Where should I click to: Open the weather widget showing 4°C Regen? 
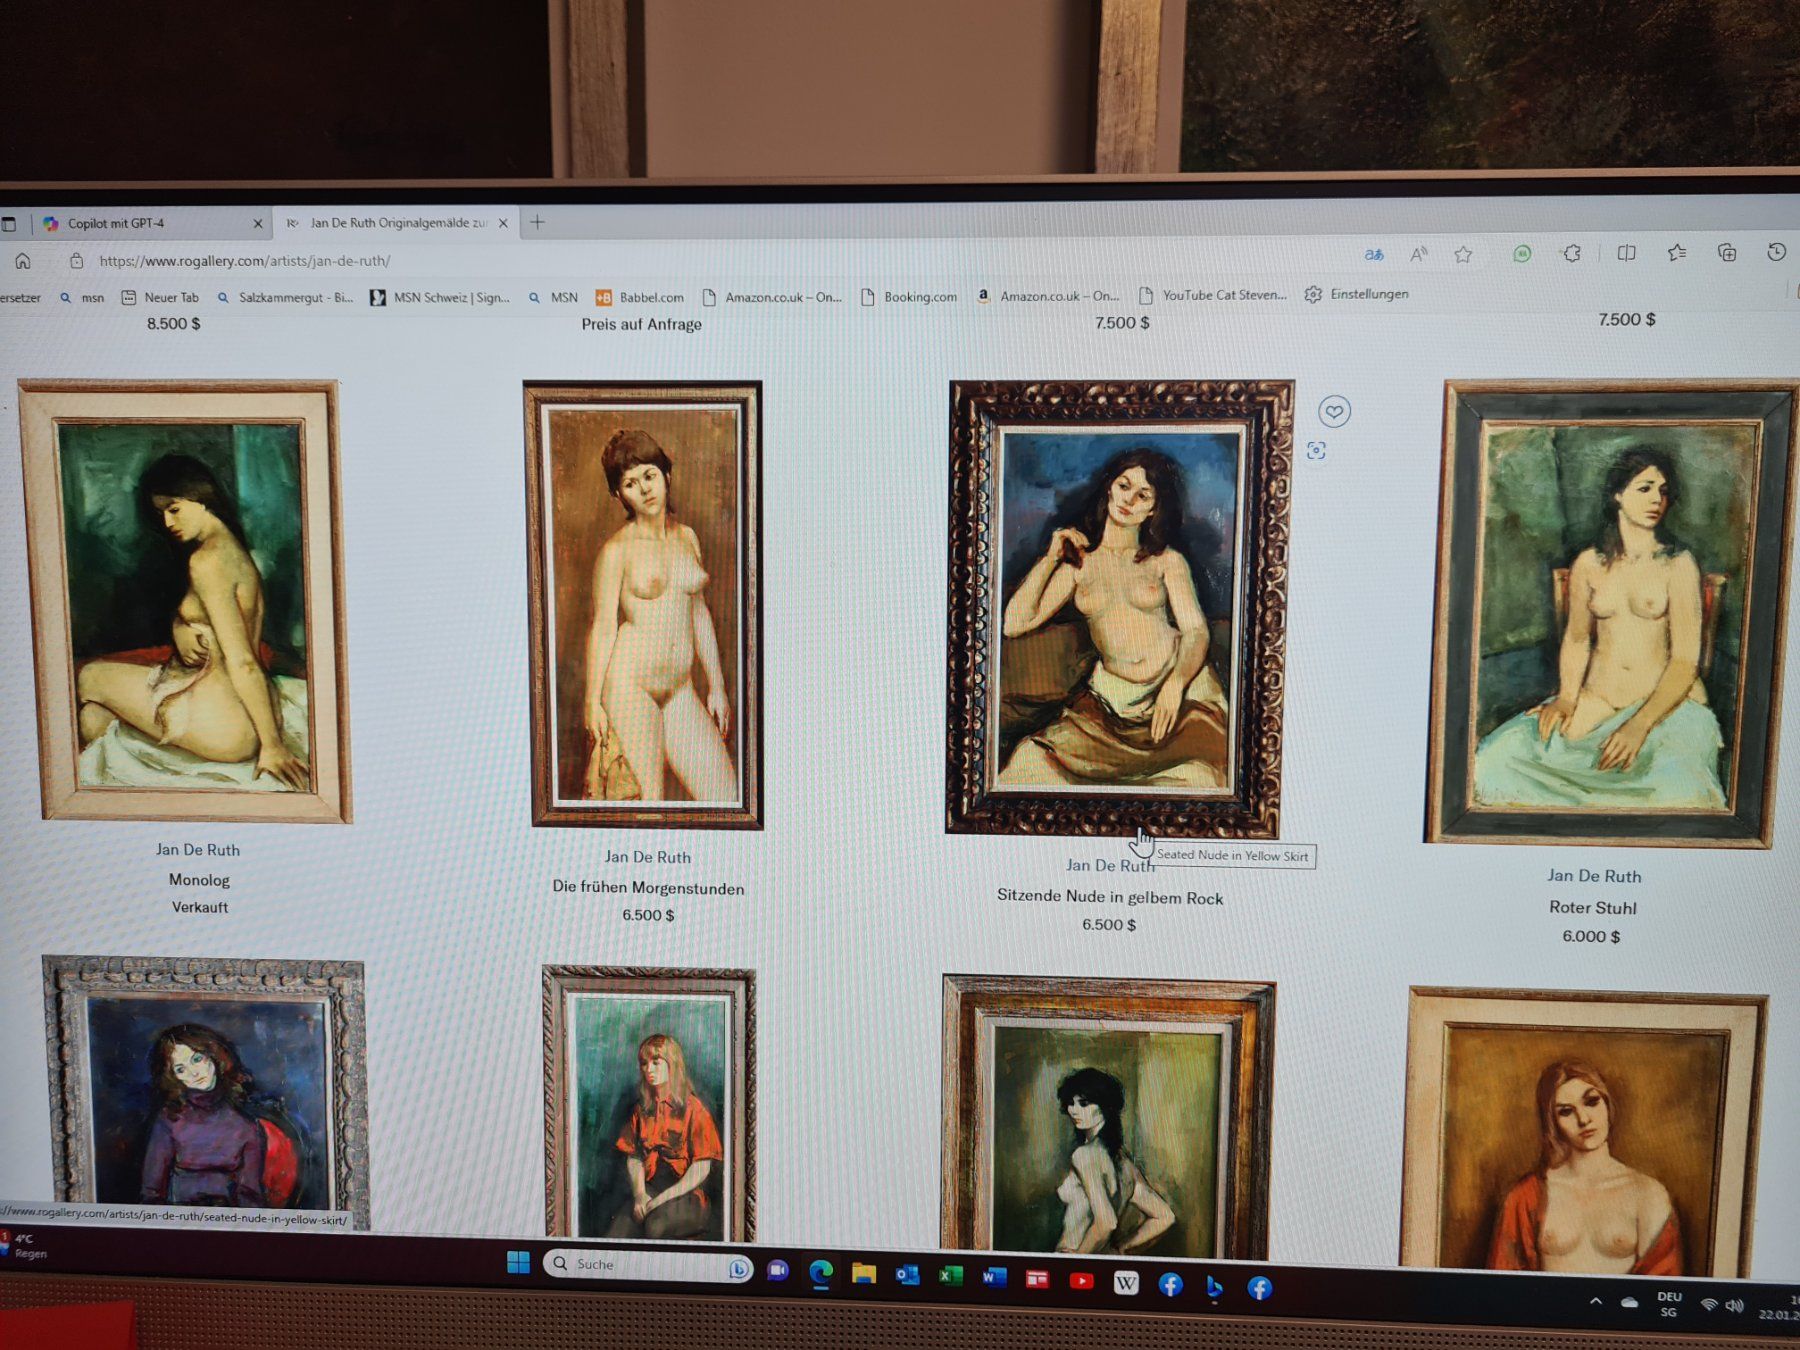[x=25, y=1246]
